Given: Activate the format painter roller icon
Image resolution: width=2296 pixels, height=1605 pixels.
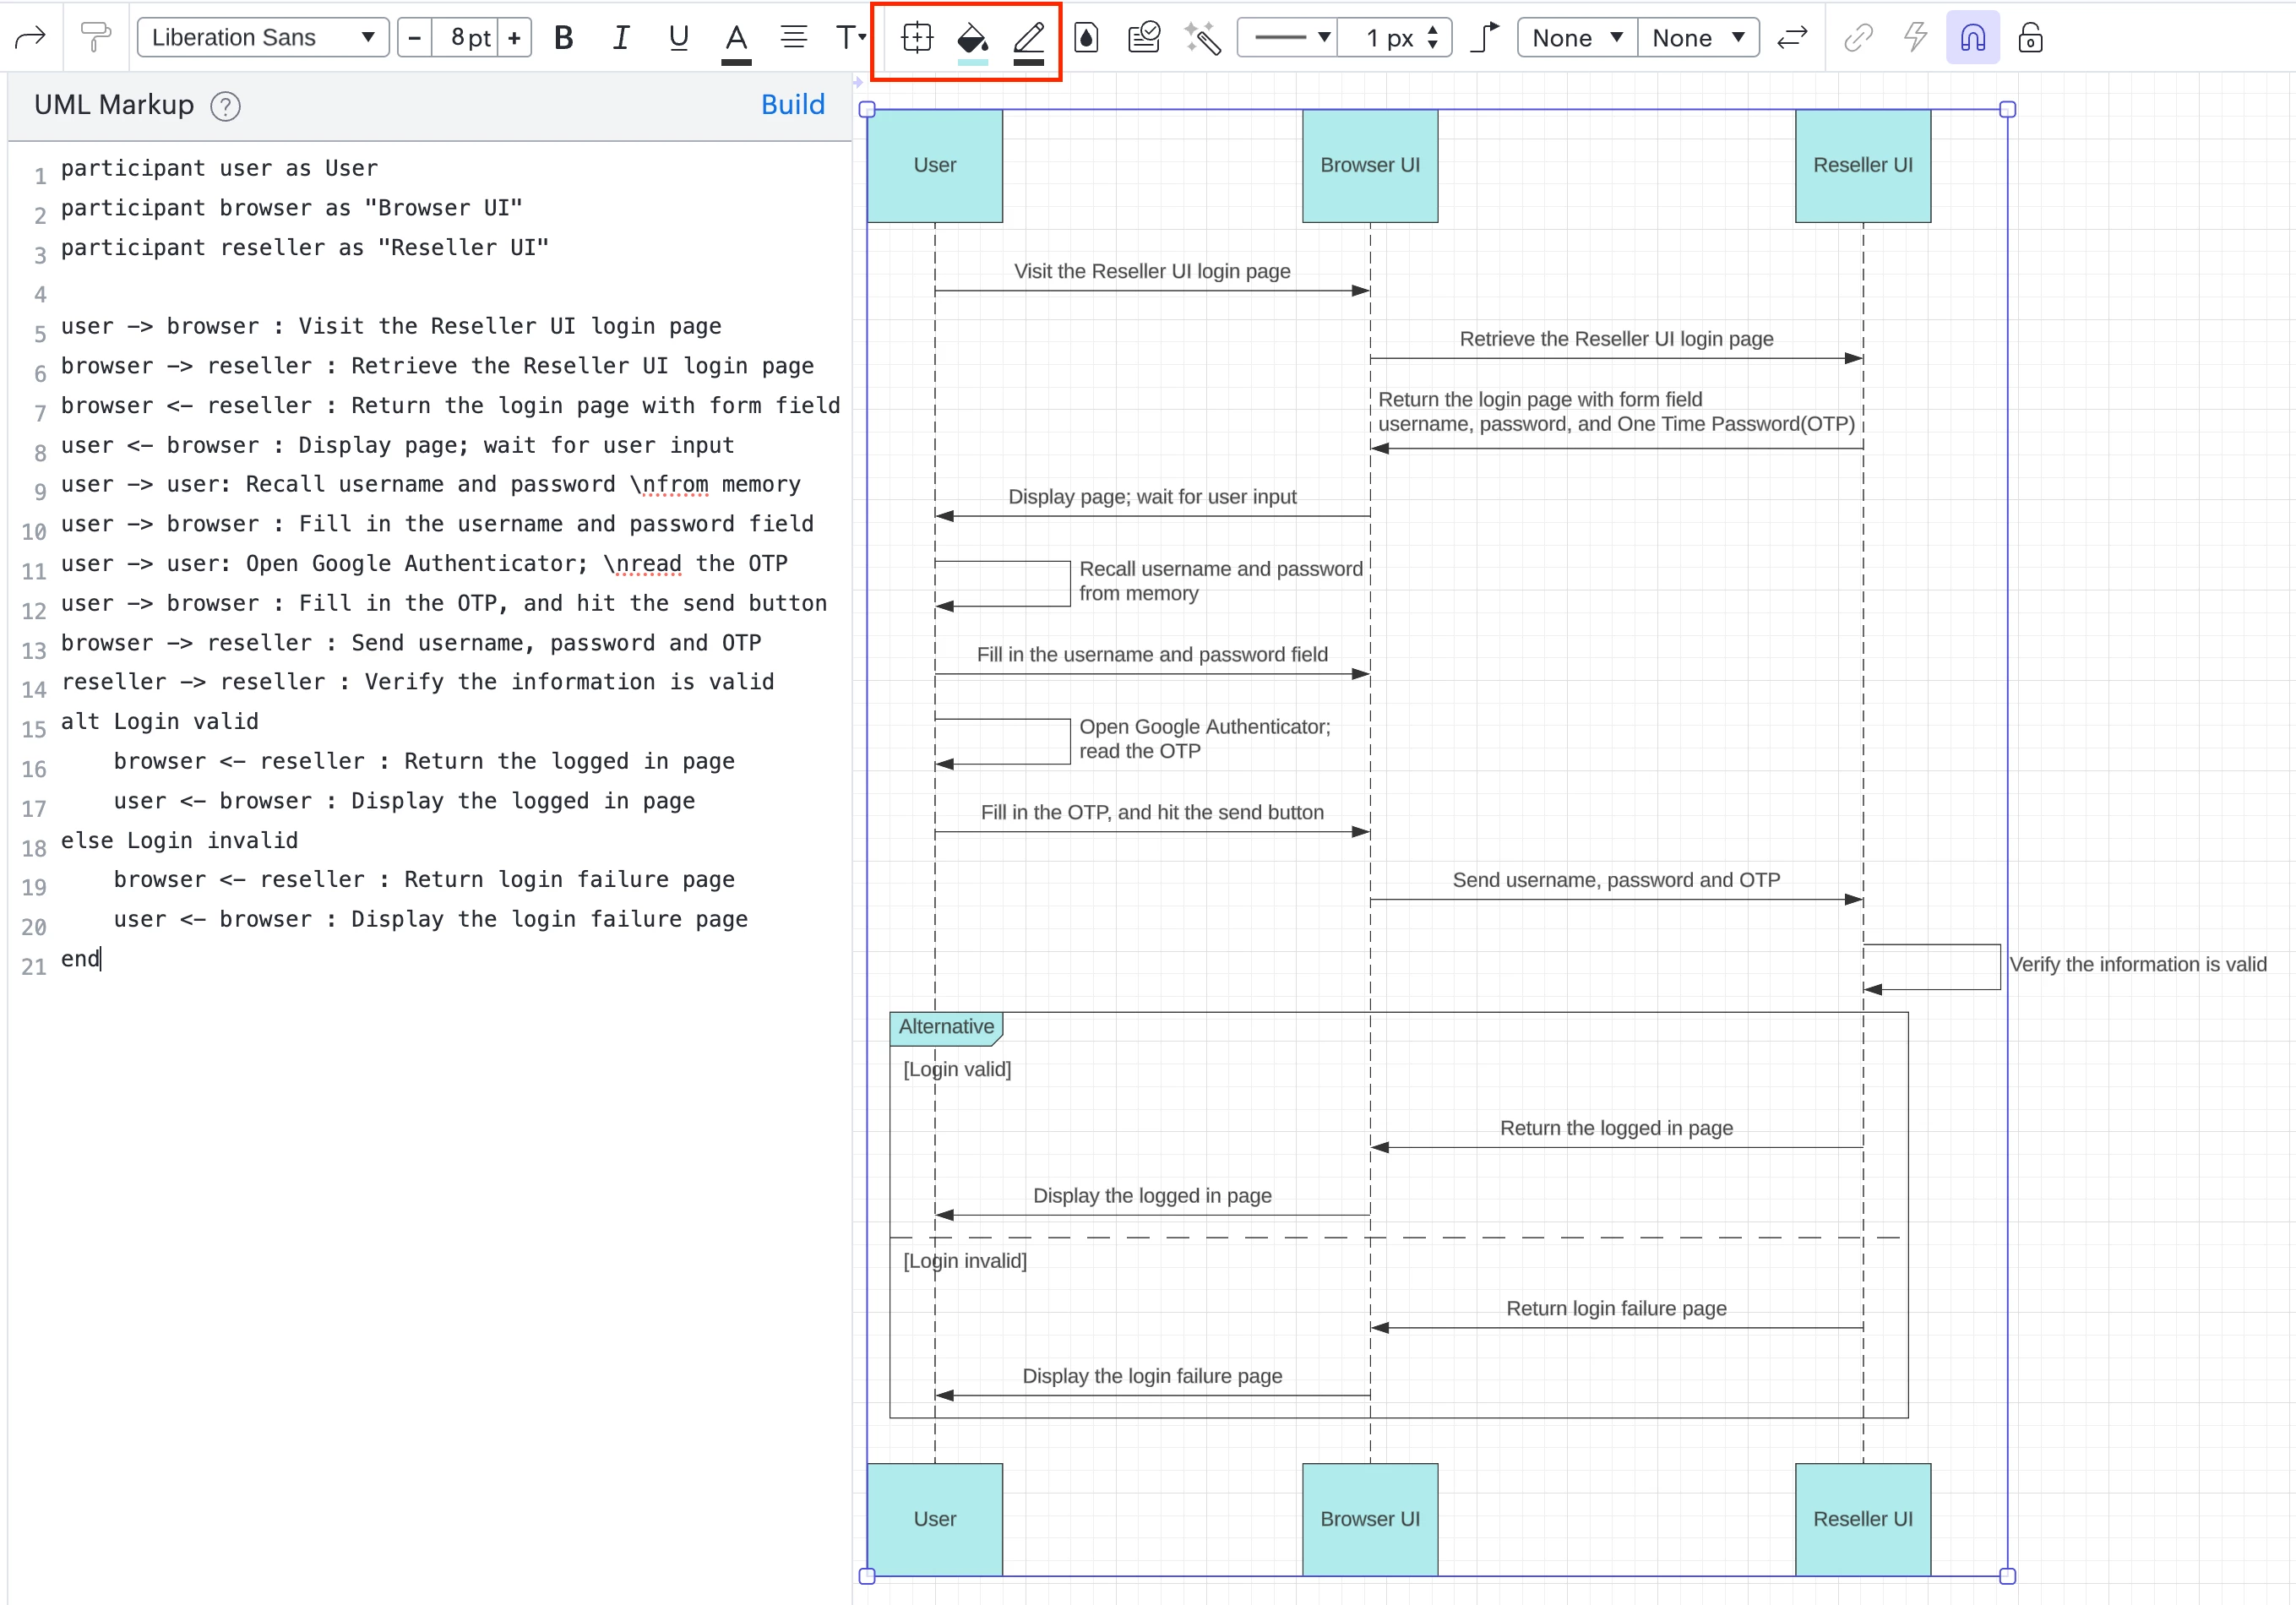Looking at the screenshot, I should click(x=95, y=38).
